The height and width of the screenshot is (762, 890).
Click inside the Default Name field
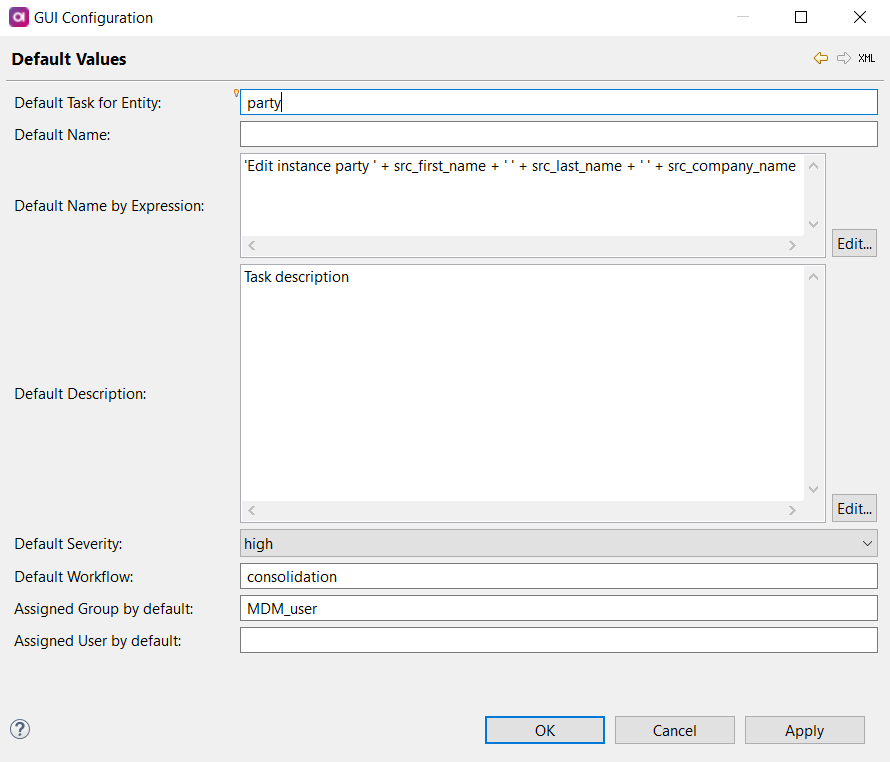pyautogui.click(x=558, y=134)
